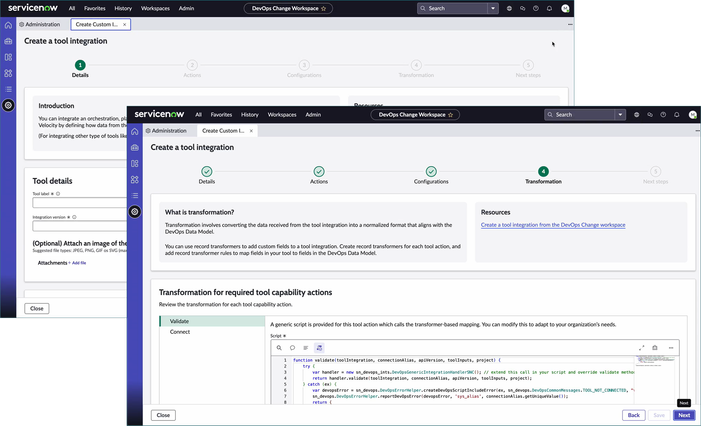Screen dimensions: 701x426
Task: Expand the script editor to full screen
Action: point(642,348)
